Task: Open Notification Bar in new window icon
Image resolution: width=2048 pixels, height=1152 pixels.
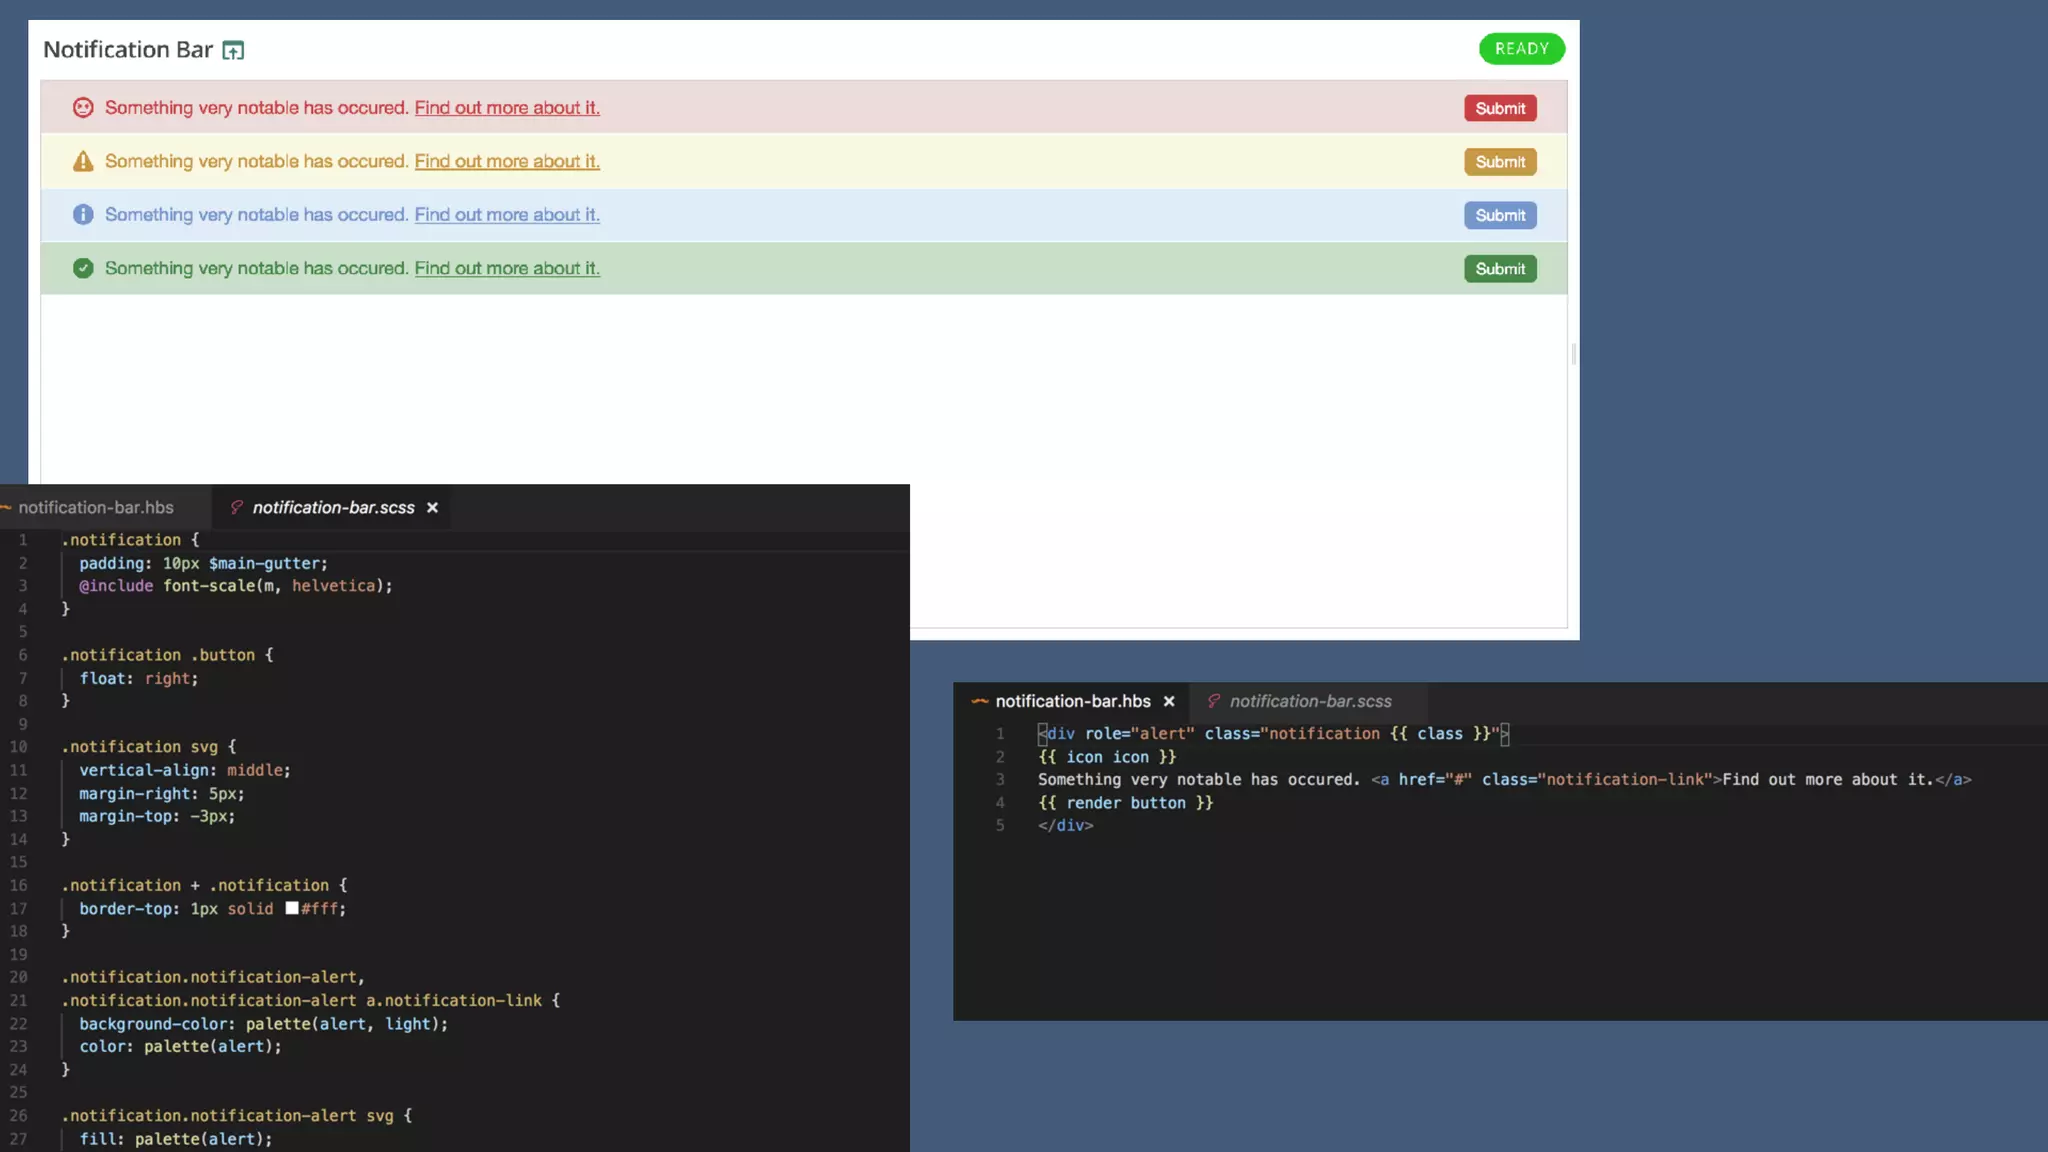Action: (x=233, y=50)
